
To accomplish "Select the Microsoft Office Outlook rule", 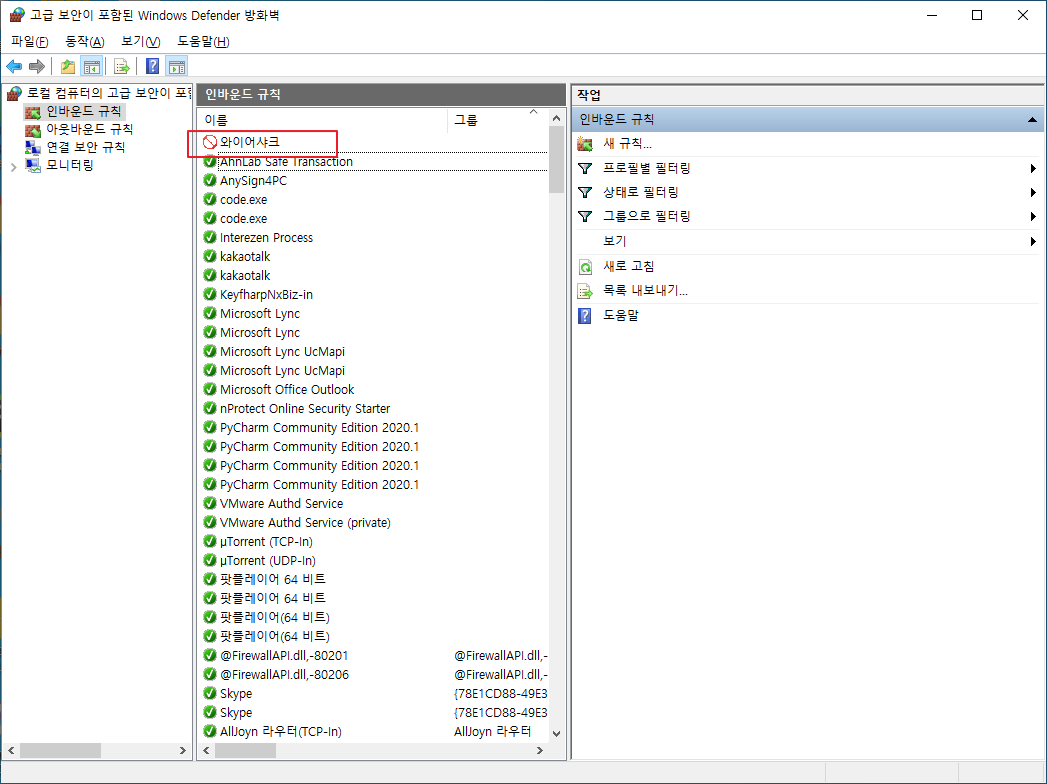I will click(374, 389).
